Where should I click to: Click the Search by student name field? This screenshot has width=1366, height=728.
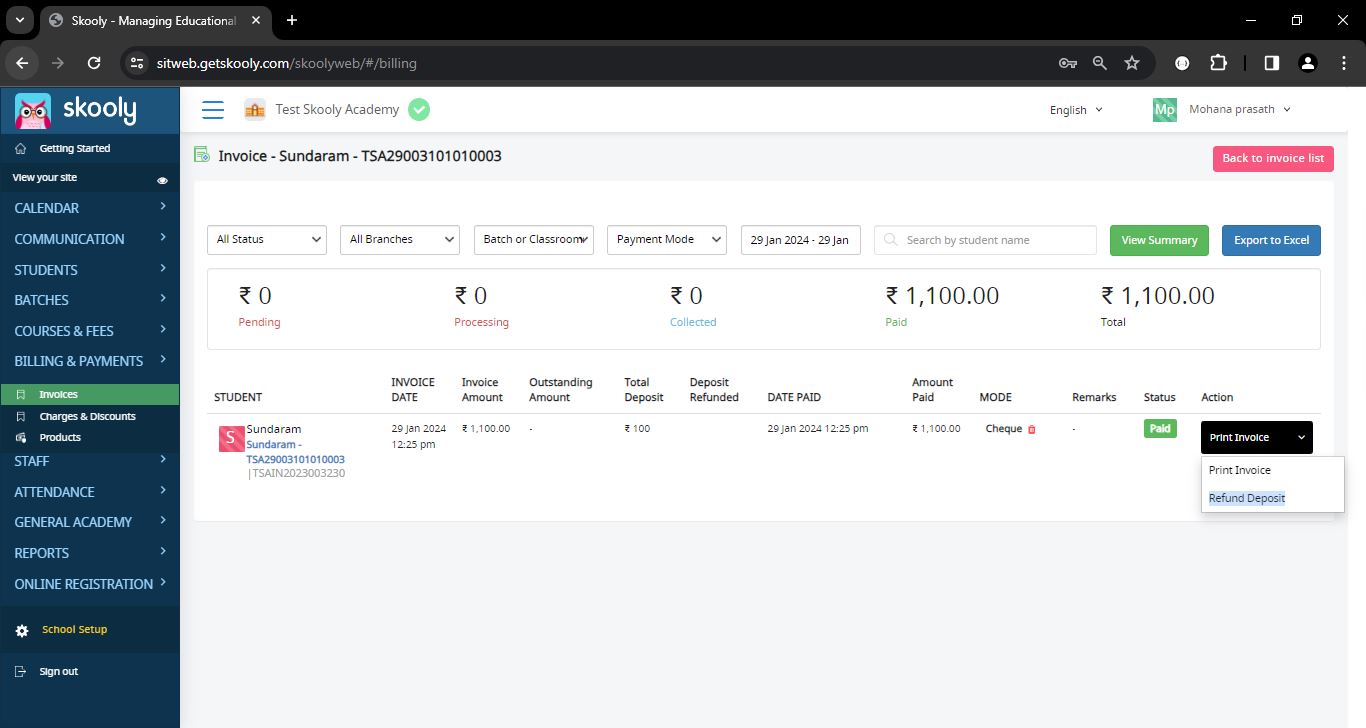[985, 240]
